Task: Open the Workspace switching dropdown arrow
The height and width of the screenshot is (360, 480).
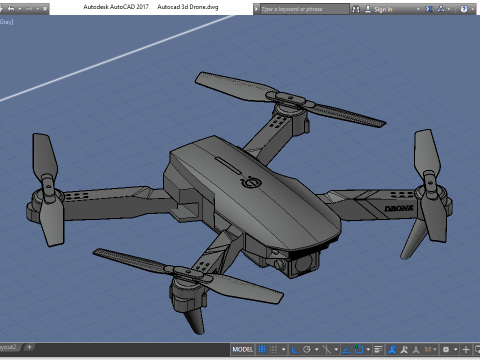Action: pyautogui.click(x=455, y=349)
